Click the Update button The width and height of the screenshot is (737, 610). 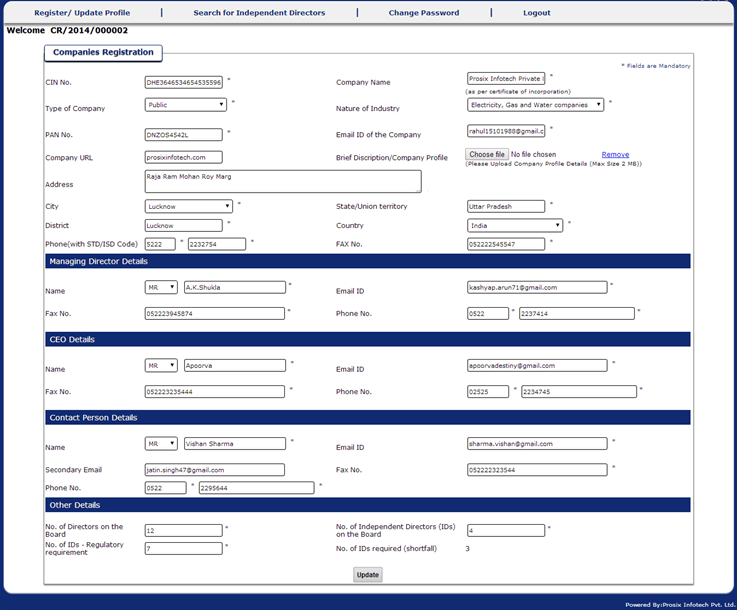click(368, 575)
